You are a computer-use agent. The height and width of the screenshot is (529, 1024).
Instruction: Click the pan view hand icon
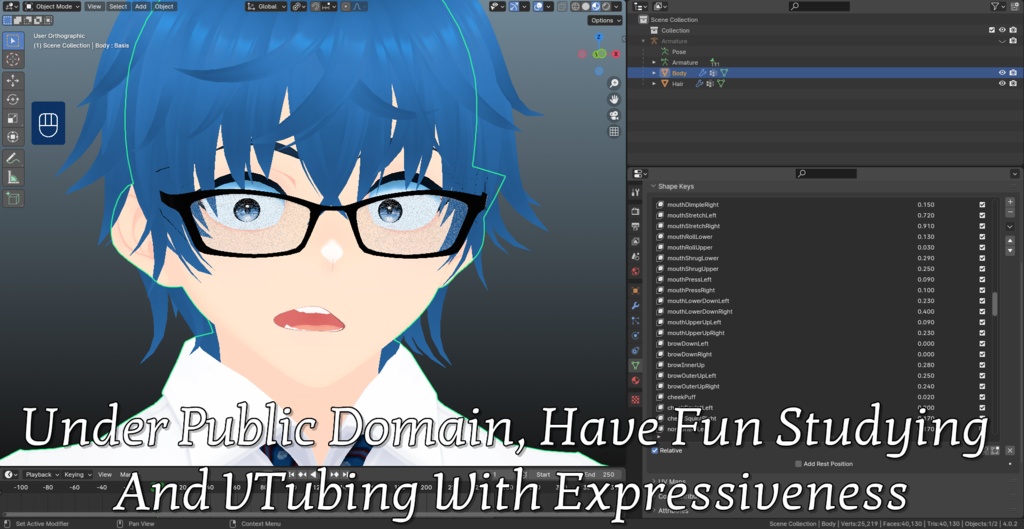(x=614, y=99)
